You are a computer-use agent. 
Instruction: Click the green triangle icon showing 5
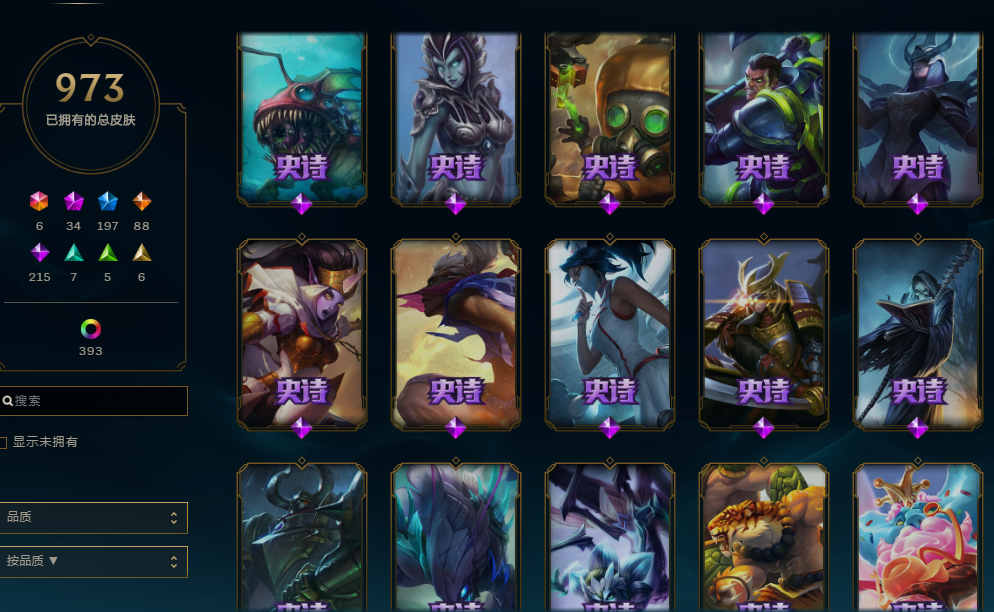pos(108,252)
